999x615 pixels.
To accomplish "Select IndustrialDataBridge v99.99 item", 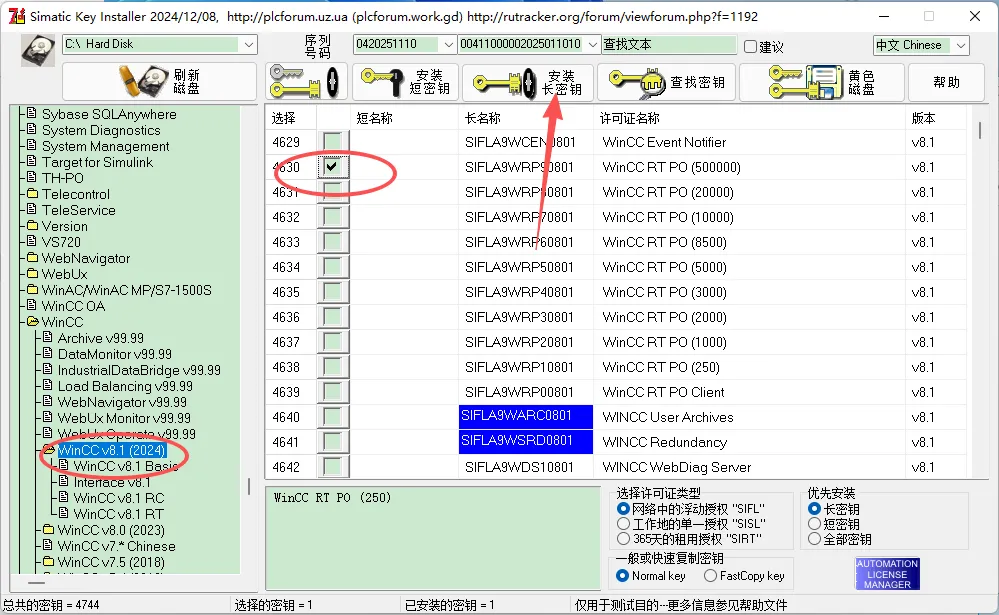I will click(139, 370).
